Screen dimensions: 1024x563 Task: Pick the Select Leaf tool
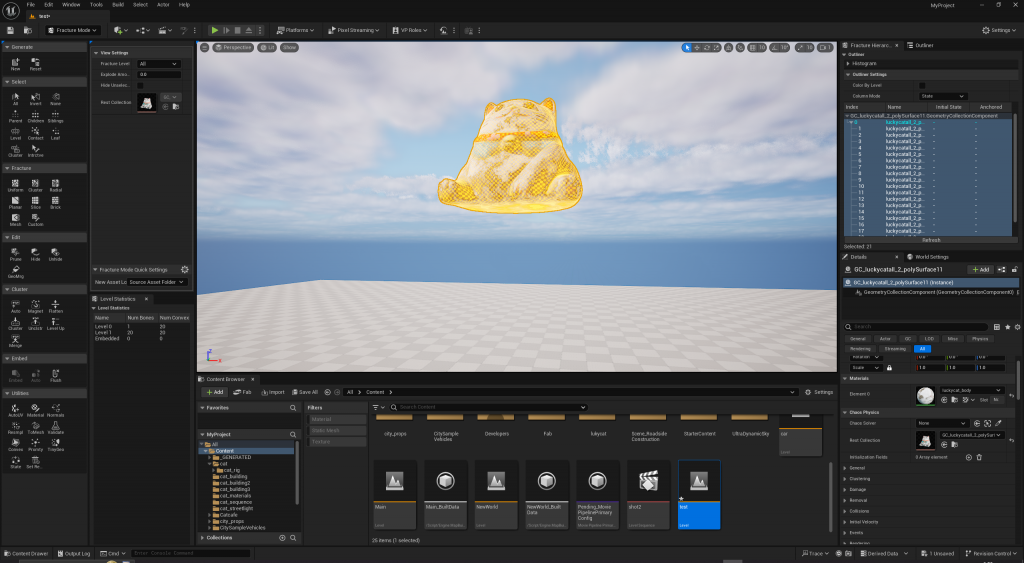56,133
